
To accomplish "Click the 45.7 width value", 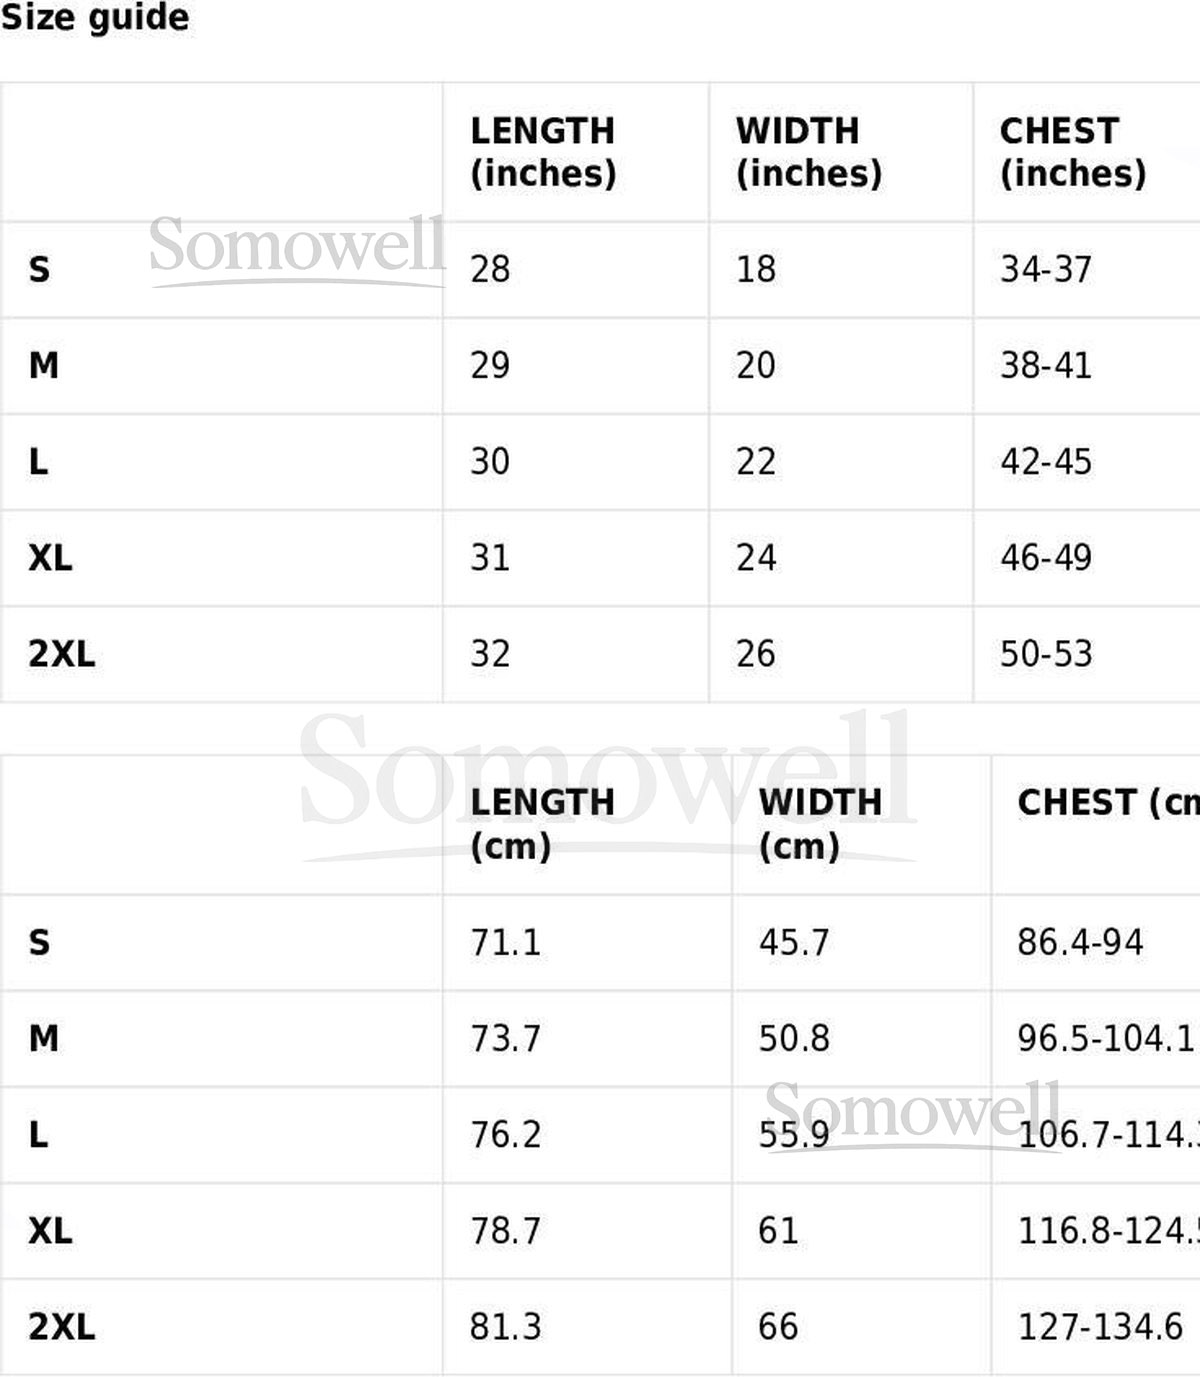I will 794,942.
